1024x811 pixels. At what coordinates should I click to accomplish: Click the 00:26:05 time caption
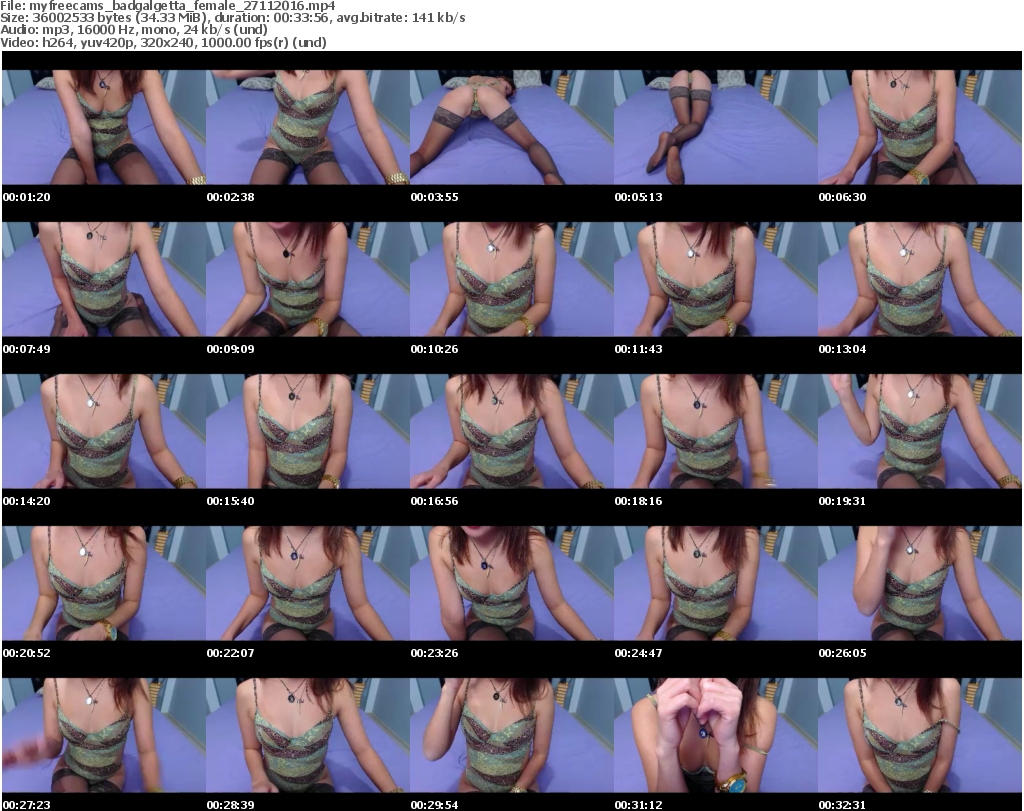coord(842,653)
